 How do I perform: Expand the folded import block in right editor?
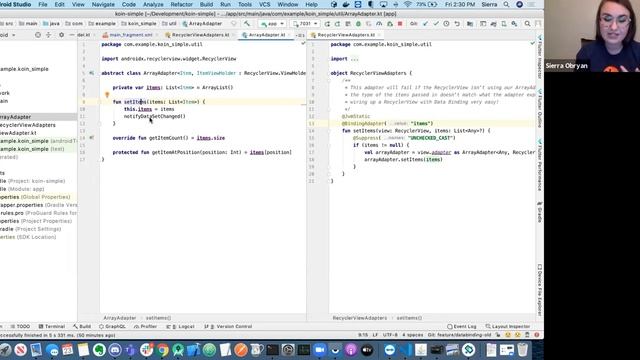pos(354,59)
